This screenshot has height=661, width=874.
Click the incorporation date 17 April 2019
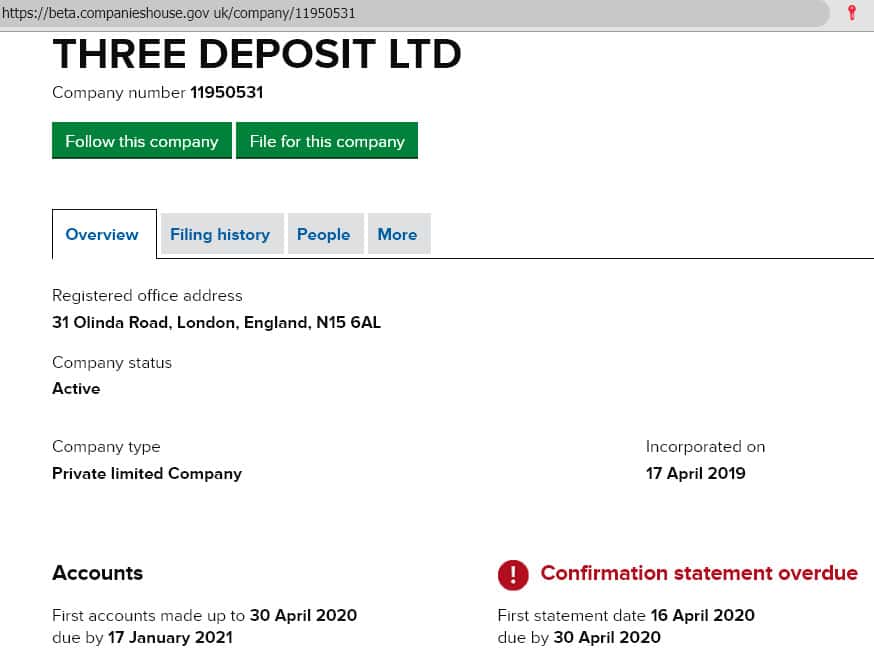[695, 473]
